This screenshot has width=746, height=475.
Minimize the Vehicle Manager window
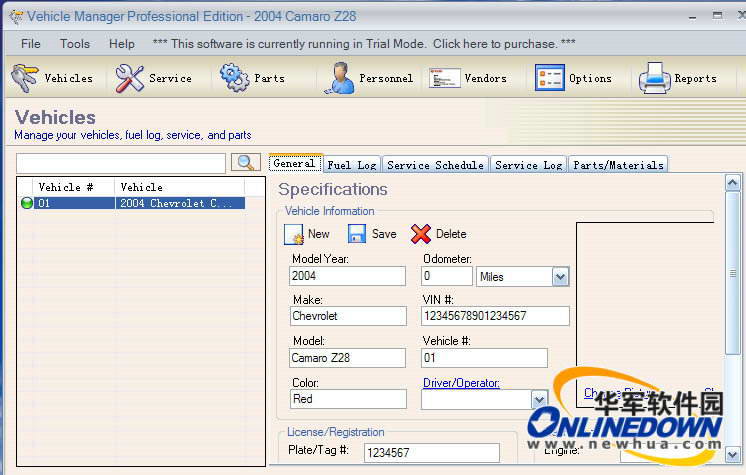click(x=693, y=17)
